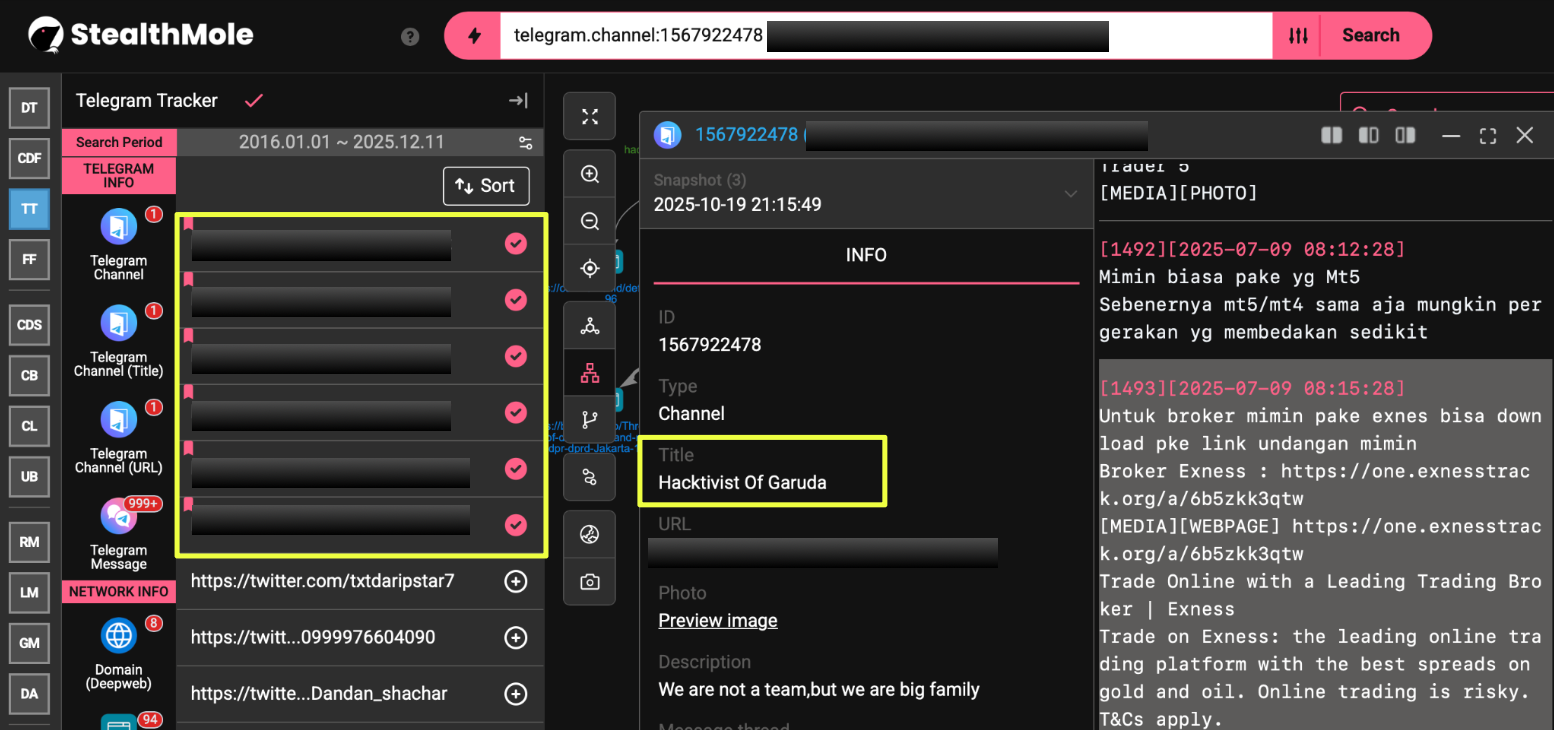This screenshot has height=730, width=1554.
Task: Uncheck the first redacted list item checkmark
Action: tap(516, 244)
